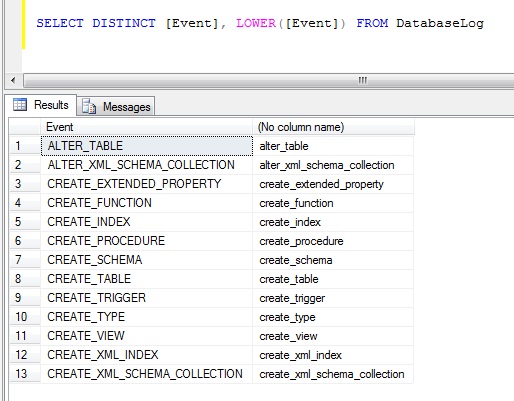Click the create_schema lowercase cell

pyautogui.click(x=333, y=260)
